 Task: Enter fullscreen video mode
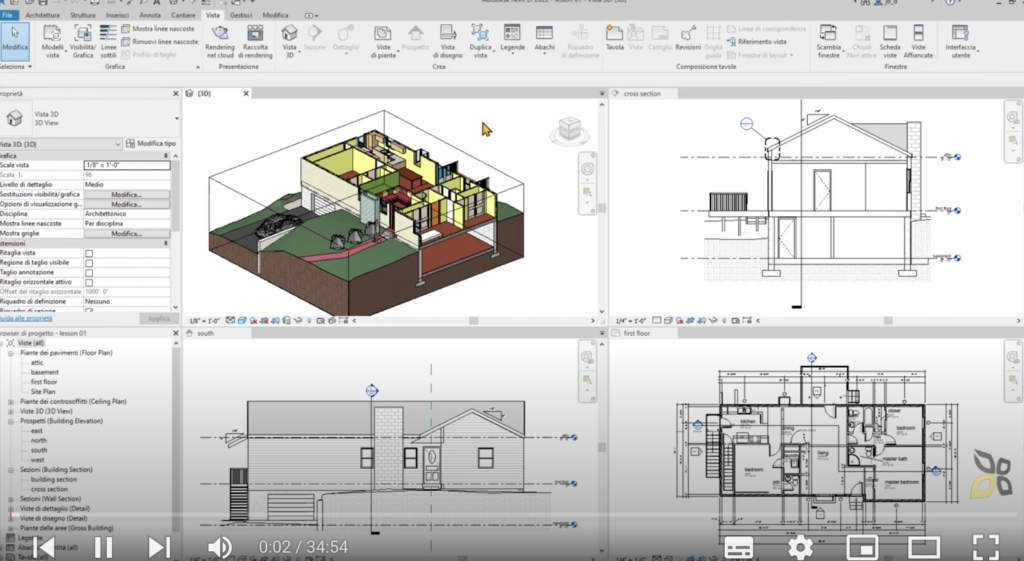click(x=985, y=547)
